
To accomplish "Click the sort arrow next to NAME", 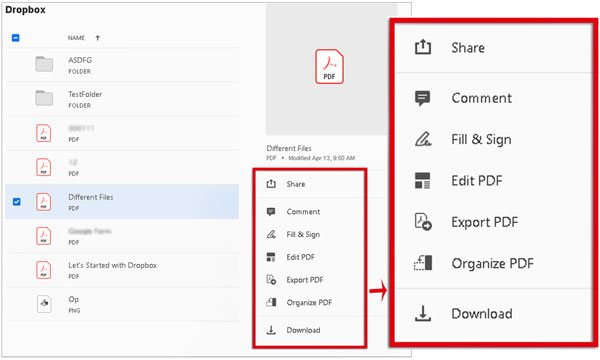I will click(x=98, y=38).
